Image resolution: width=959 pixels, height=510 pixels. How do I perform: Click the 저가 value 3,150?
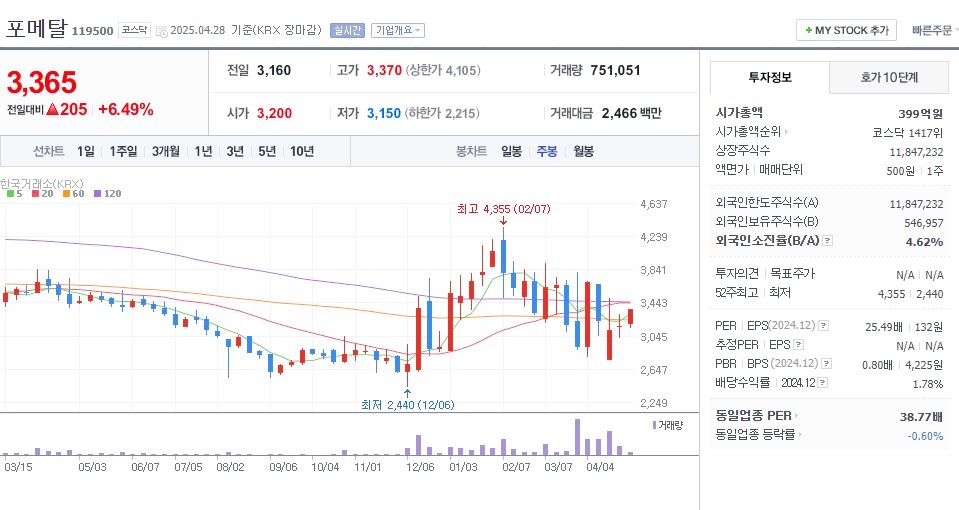(x=383, y=113)
